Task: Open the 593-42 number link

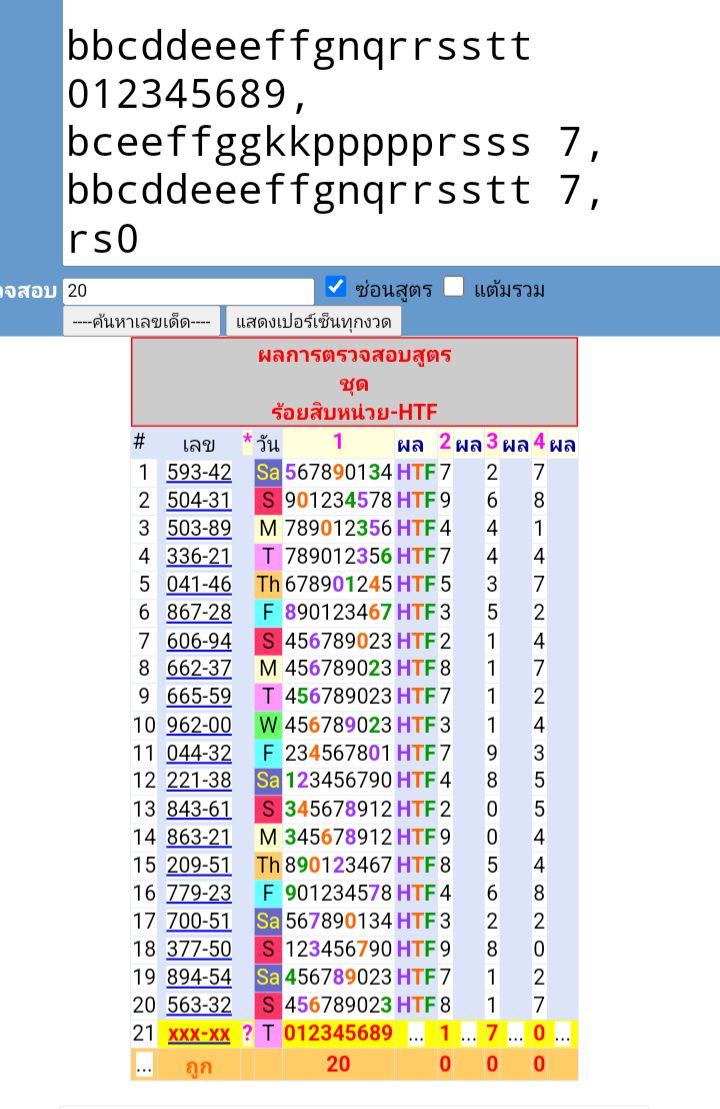Action: pos(199,472)
